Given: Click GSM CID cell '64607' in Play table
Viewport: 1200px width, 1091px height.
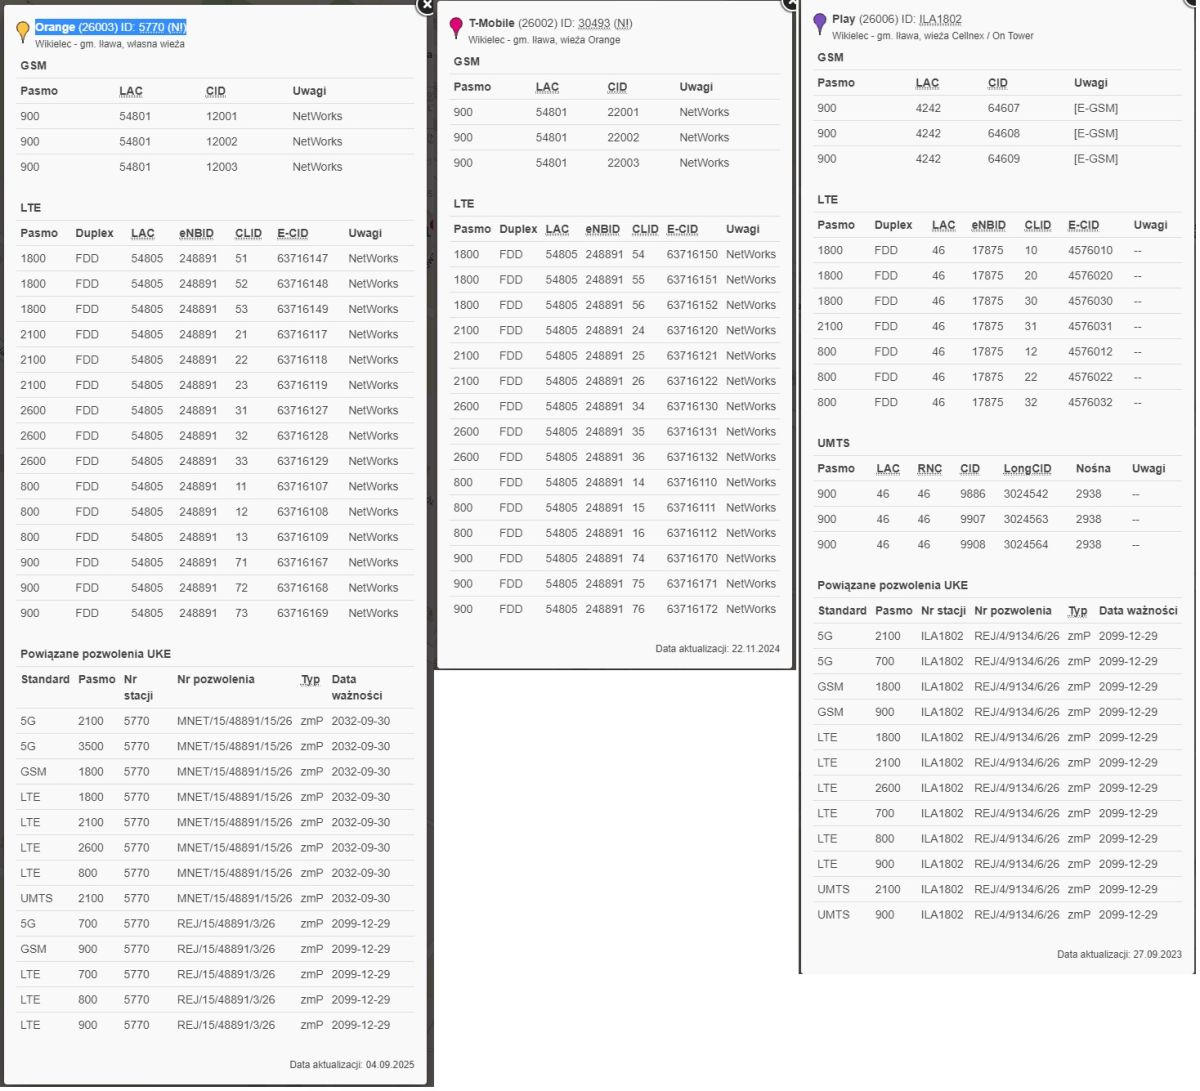Looking at the screenshot, I should point(1004,109).
